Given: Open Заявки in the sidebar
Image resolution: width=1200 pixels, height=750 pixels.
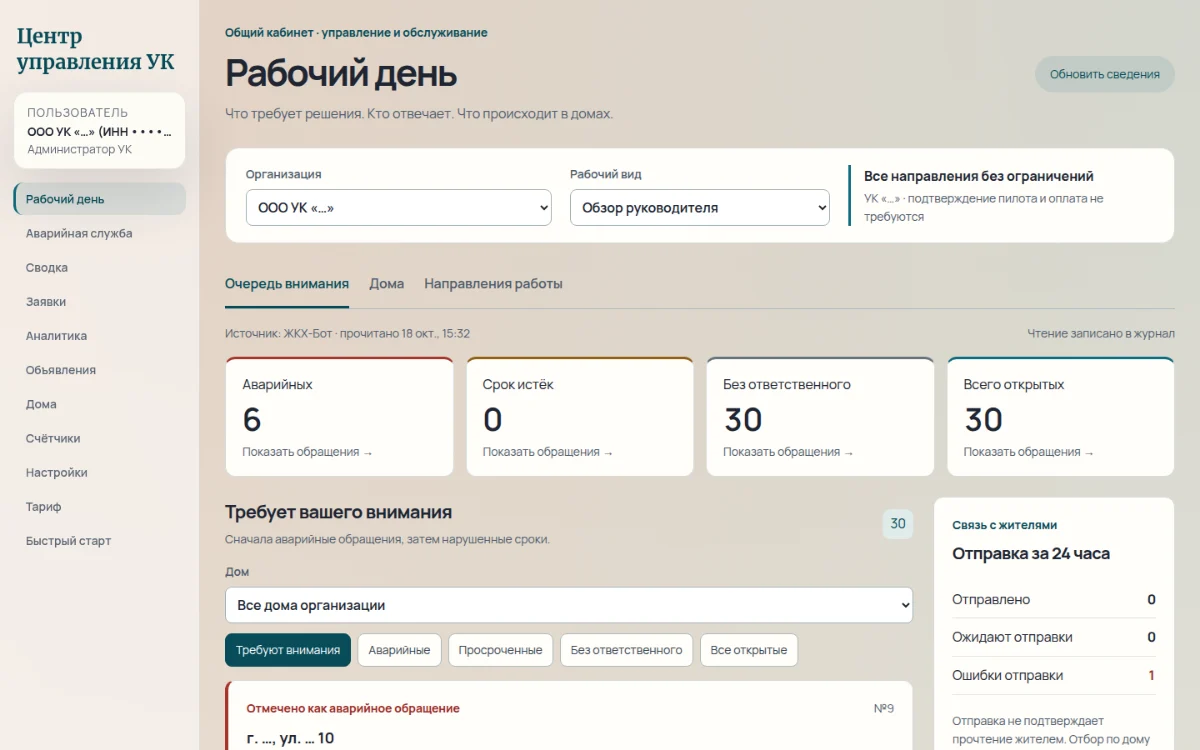Looking at the screenshot, I should point(100,301).
